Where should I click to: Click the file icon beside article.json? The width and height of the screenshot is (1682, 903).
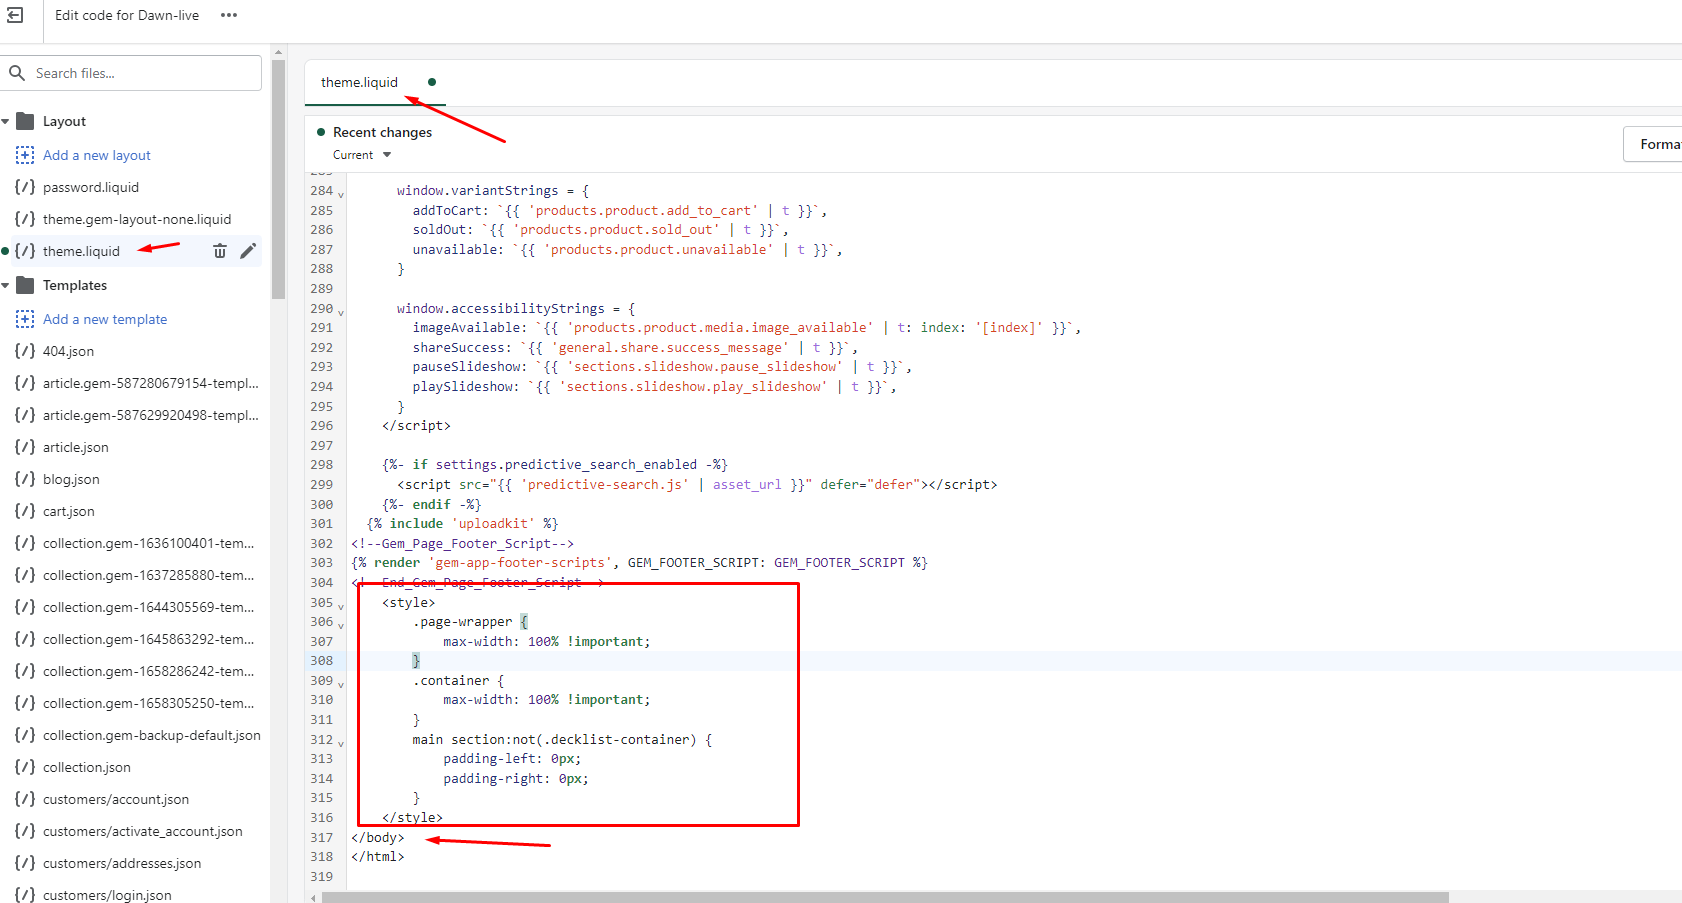[25, 447]
